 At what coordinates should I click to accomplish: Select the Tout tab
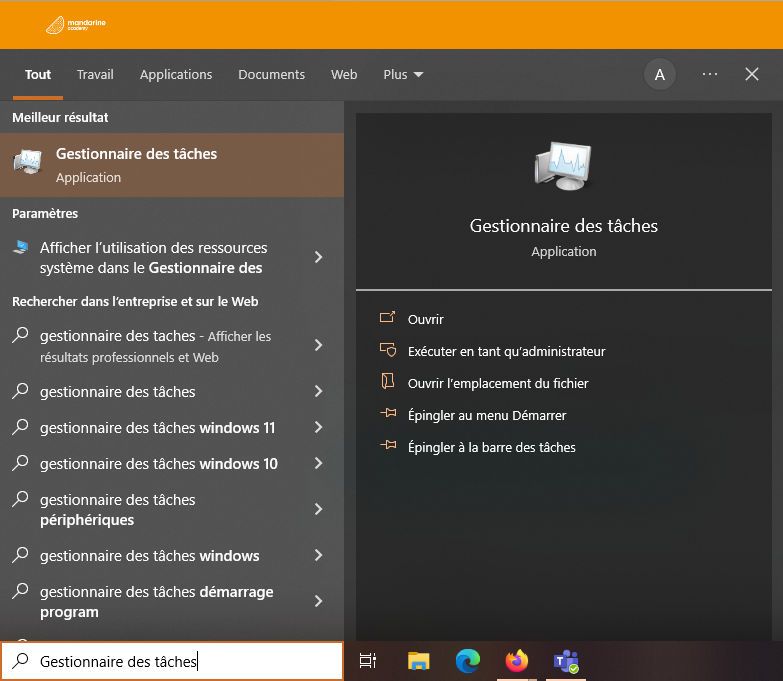tap(38, 74)
